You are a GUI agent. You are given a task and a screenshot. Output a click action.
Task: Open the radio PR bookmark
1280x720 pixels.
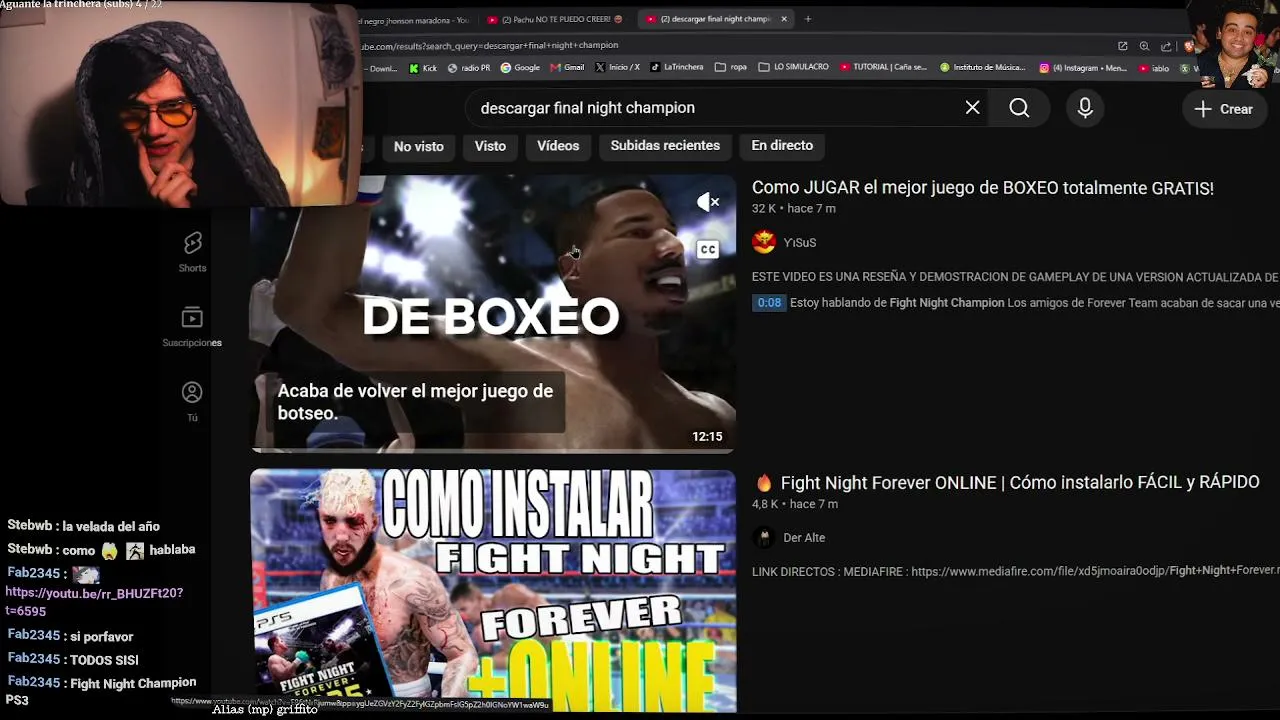click(x=469, y=68)
